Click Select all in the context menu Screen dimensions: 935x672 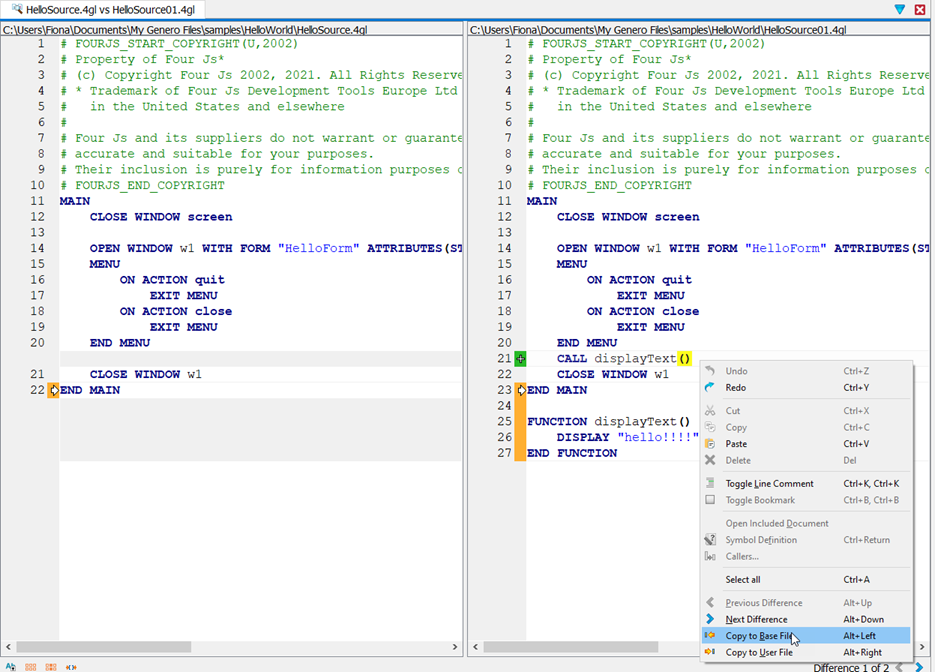click(741, 579)
